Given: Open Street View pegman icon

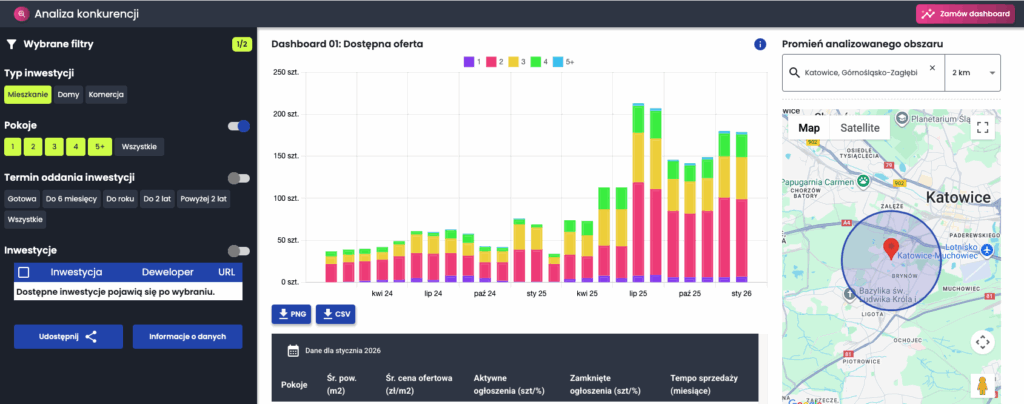Looking at the screenshot, I should 982,385.
